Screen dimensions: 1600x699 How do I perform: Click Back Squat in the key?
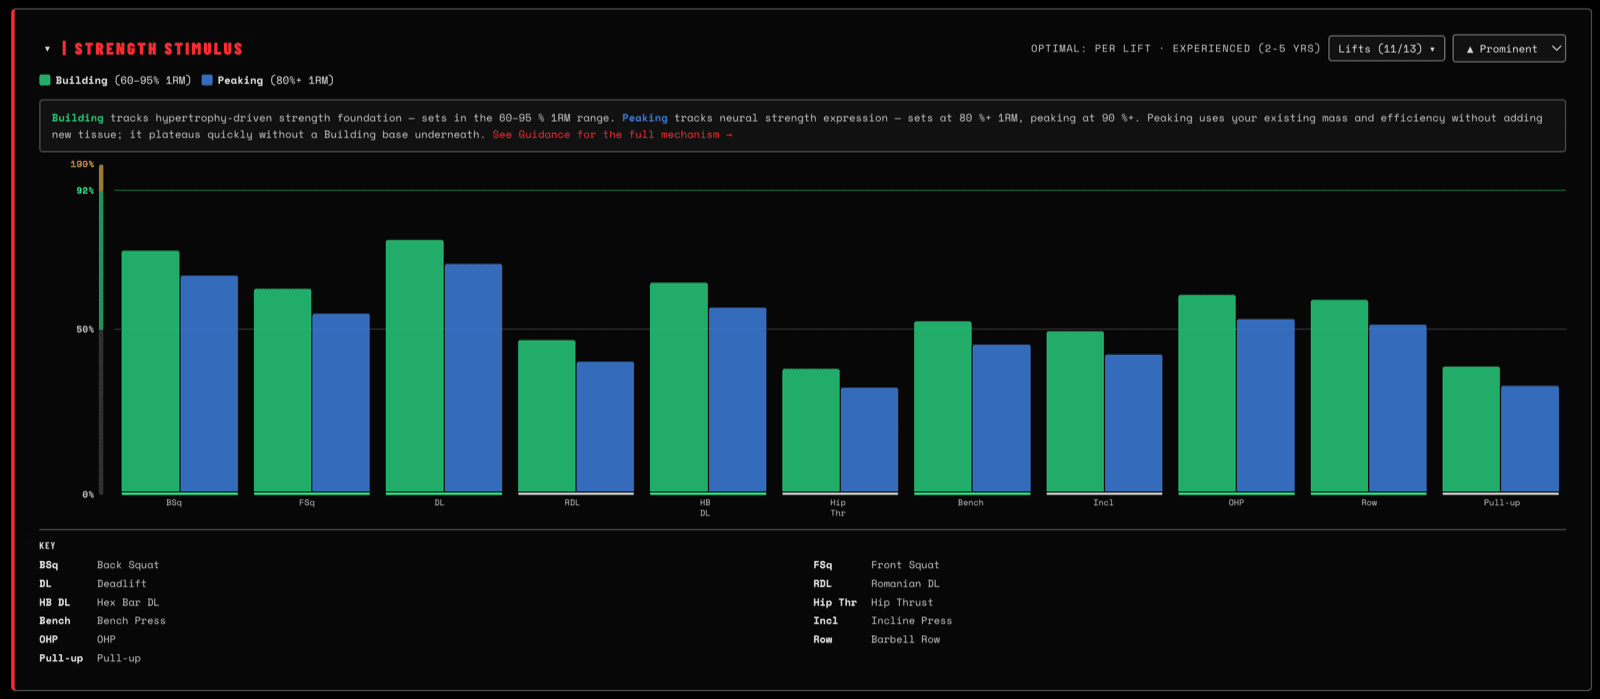coord(128,565)
